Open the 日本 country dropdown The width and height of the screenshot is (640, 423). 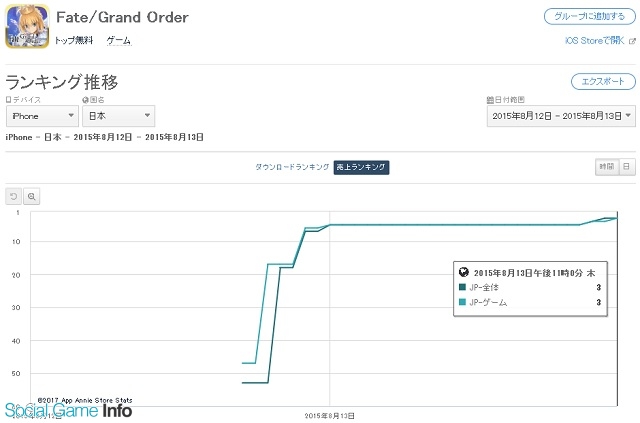click(118, 116)
